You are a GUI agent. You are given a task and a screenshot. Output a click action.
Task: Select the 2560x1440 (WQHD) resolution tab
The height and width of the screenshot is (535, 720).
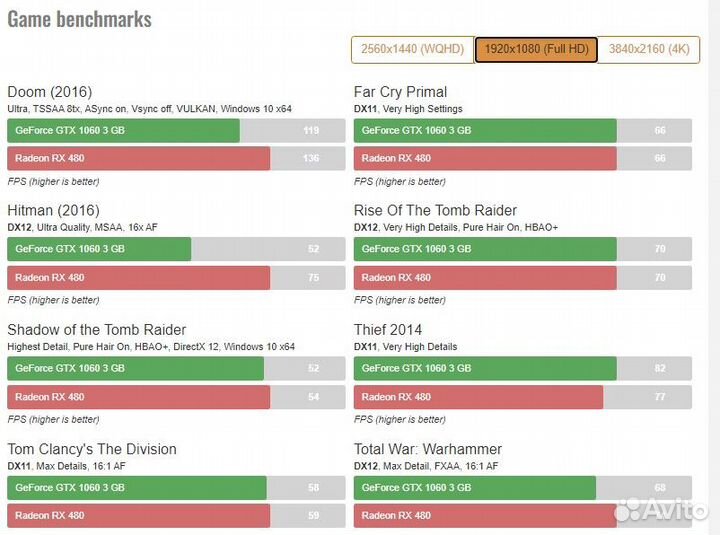tap(411, 49)
